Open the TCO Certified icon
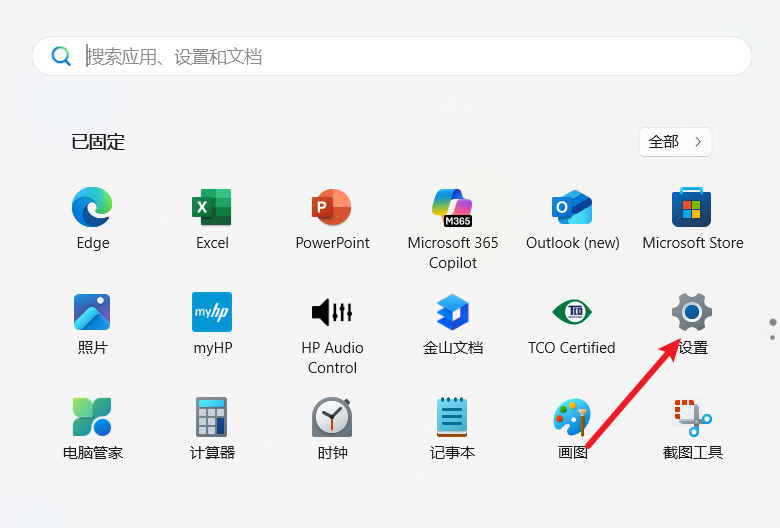This screenshot has width=780, height=528. [x=572, y=312]
